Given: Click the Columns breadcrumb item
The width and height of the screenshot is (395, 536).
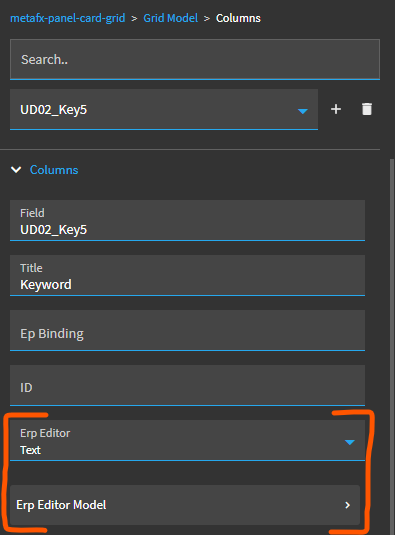Looking at the screenshot, I should coord(238,18).
